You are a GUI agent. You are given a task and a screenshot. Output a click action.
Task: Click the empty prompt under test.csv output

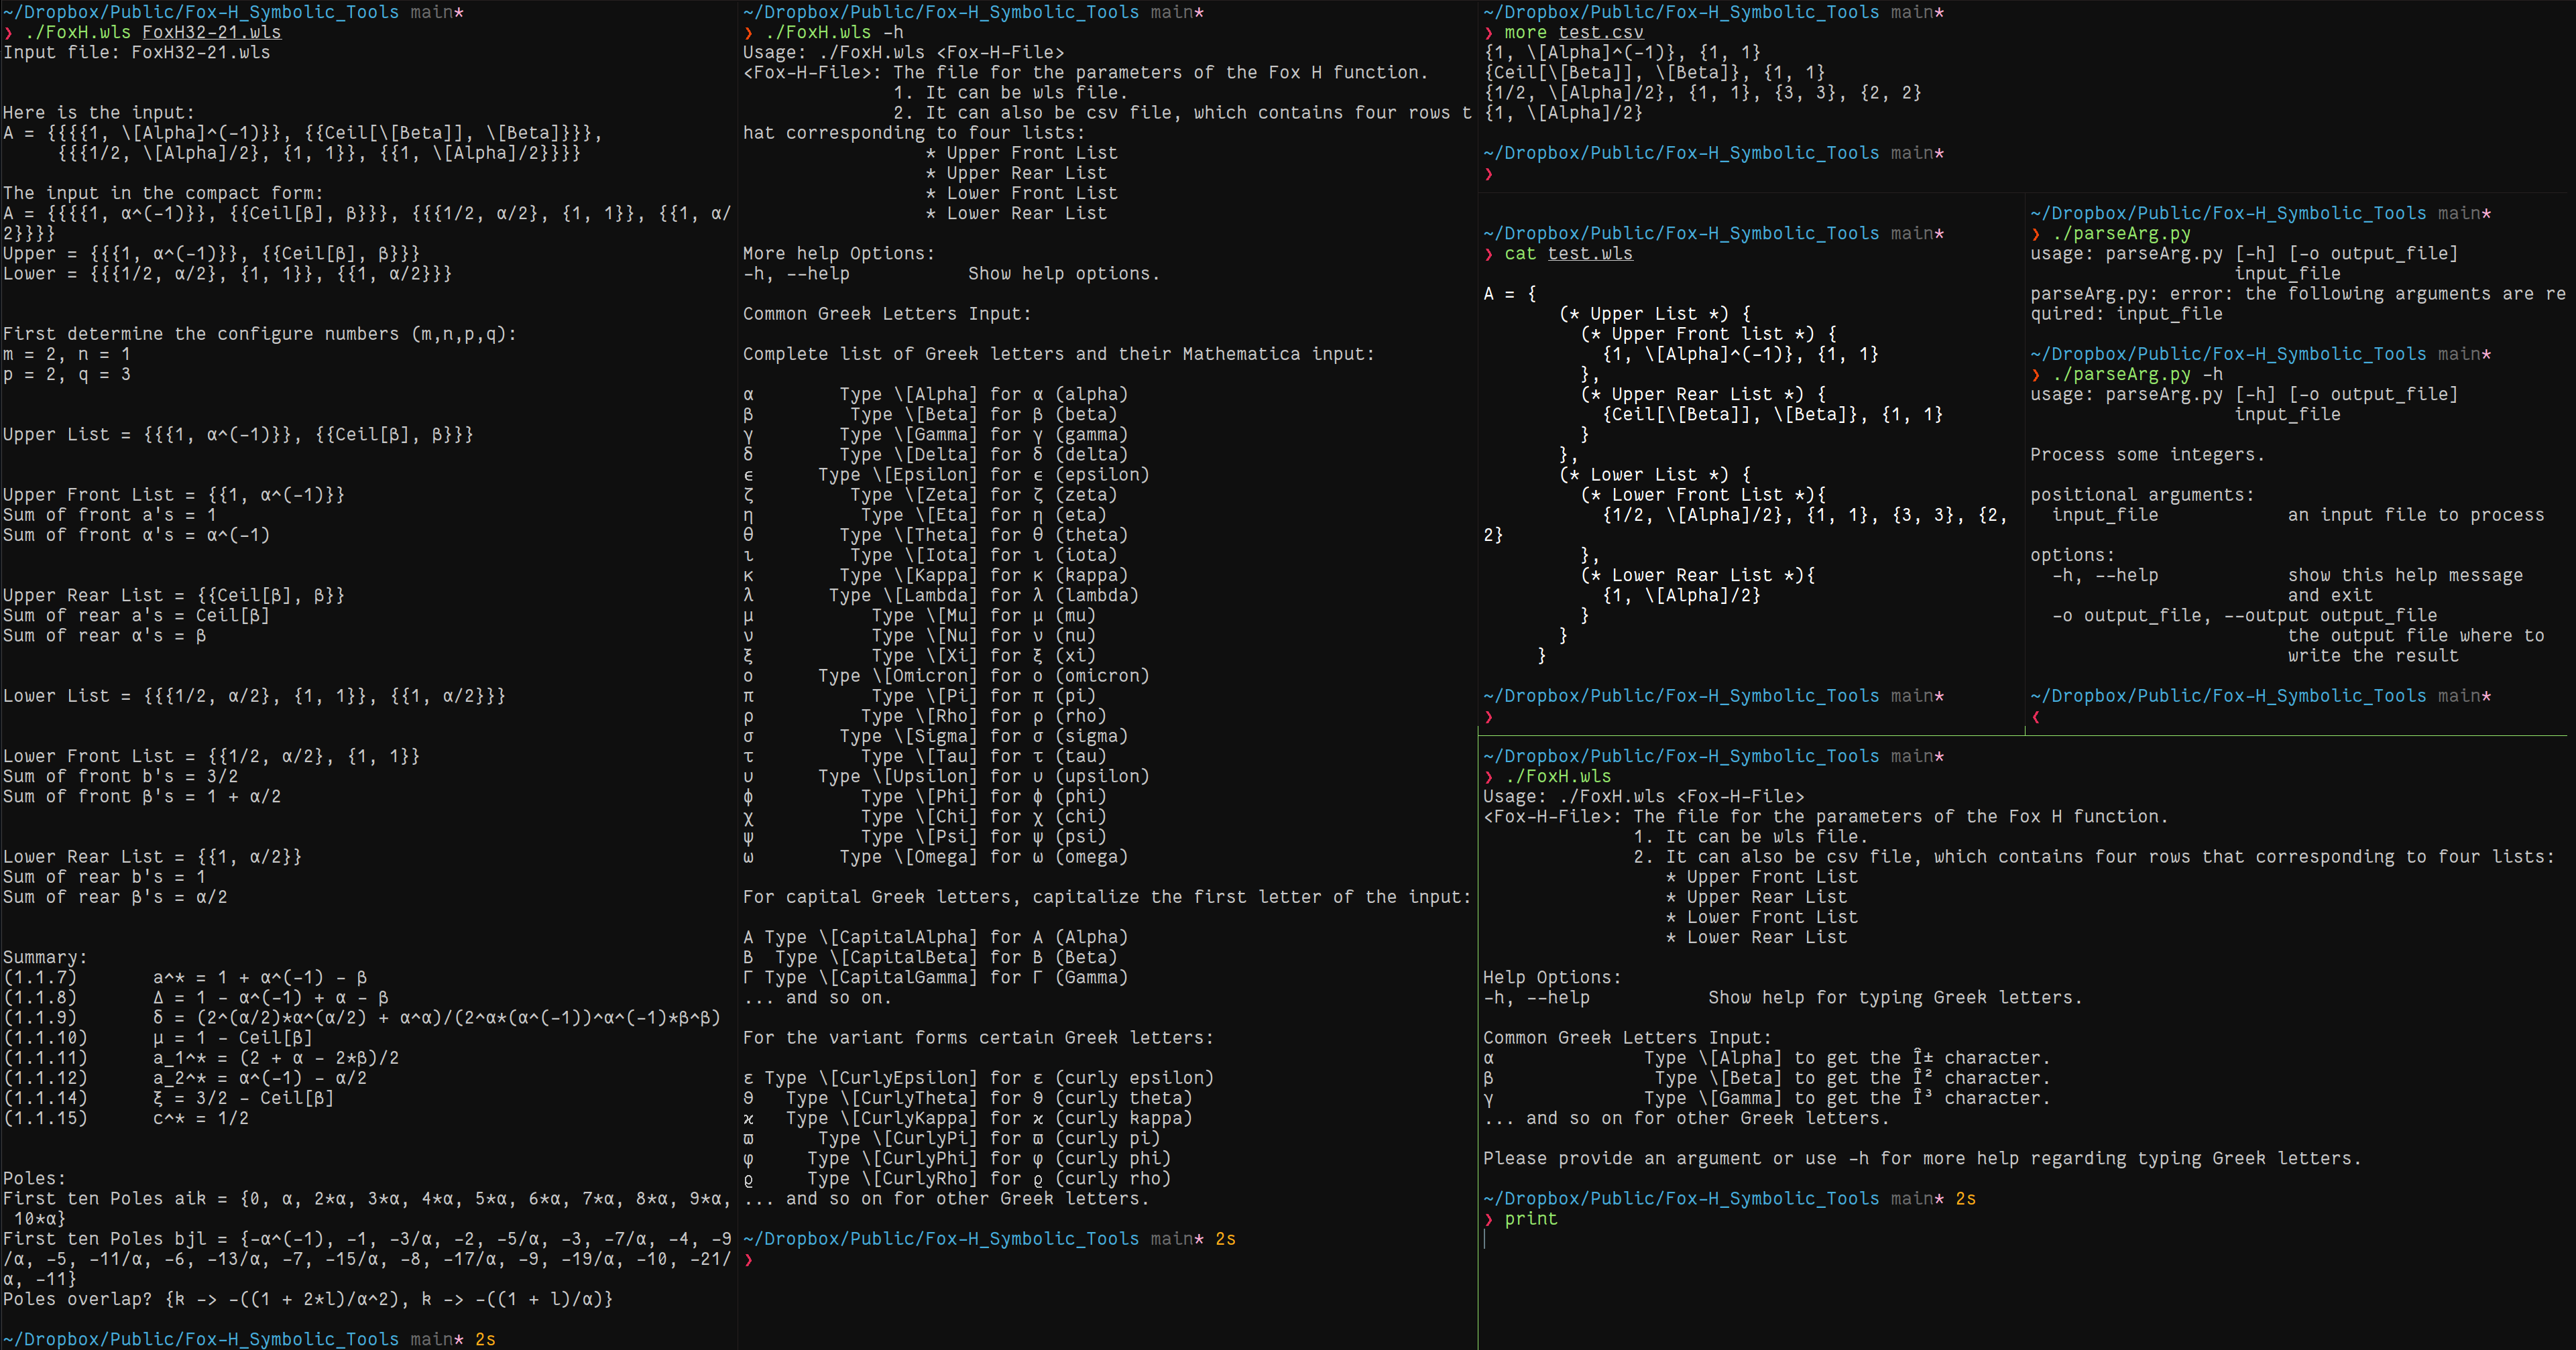(1489, 173)
